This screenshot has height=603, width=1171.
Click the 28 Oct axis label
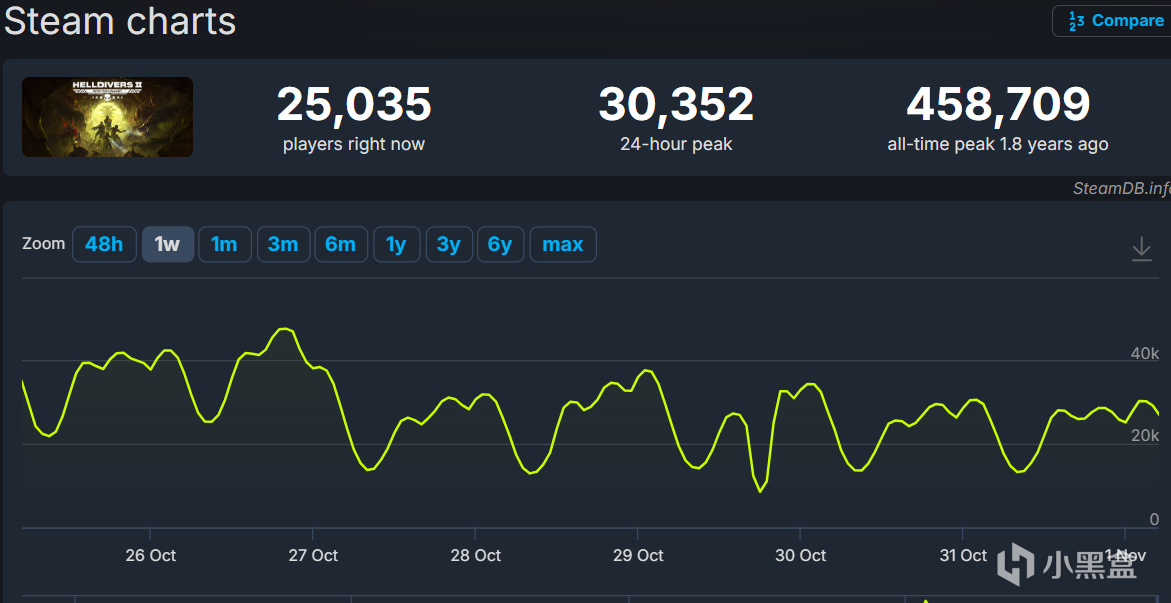pyautogui.click(x=476, y=555)
